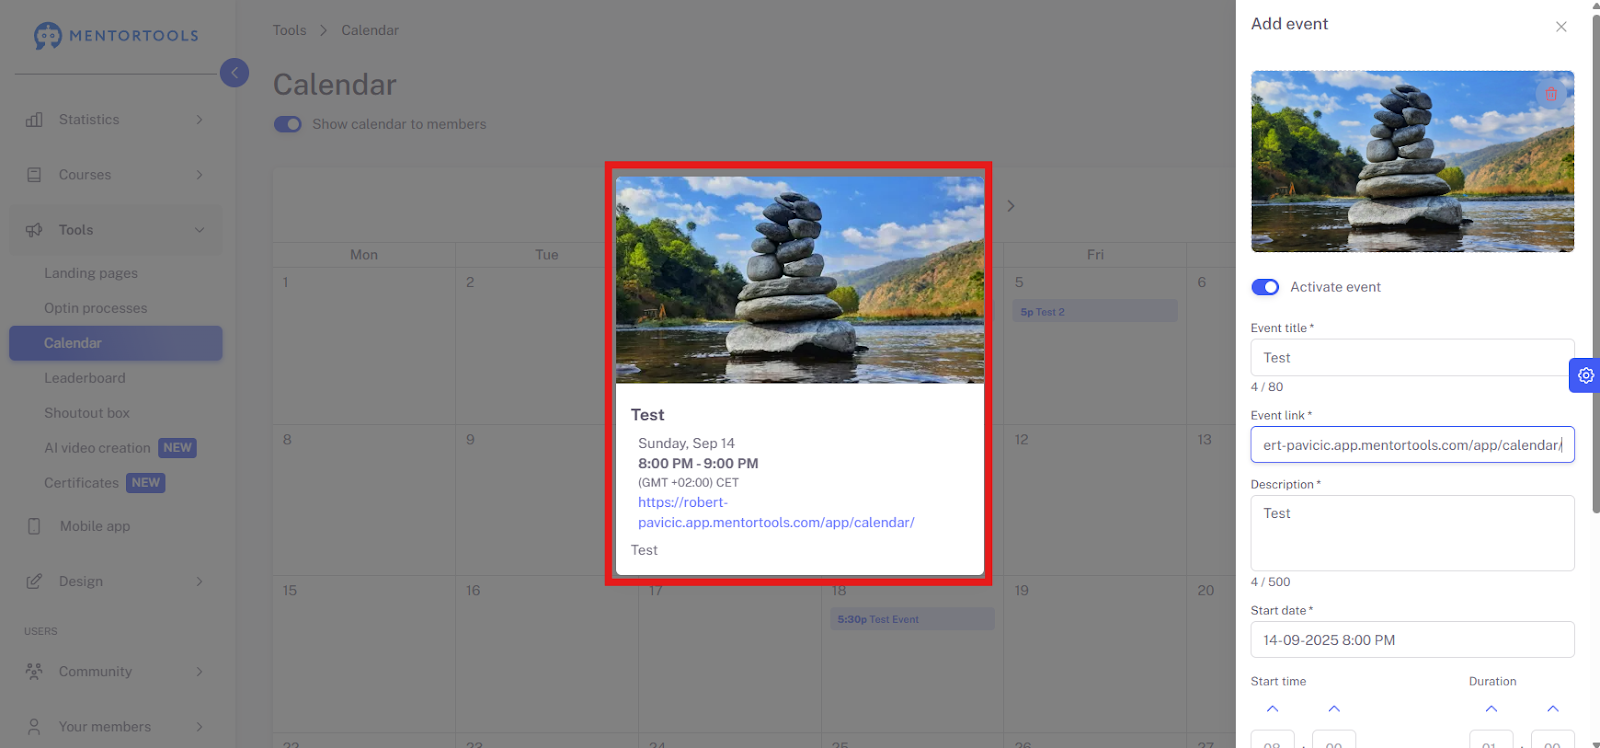Expand the Courses menu chevron
This screenshot has width=1600, height=748.
[199, 175]
